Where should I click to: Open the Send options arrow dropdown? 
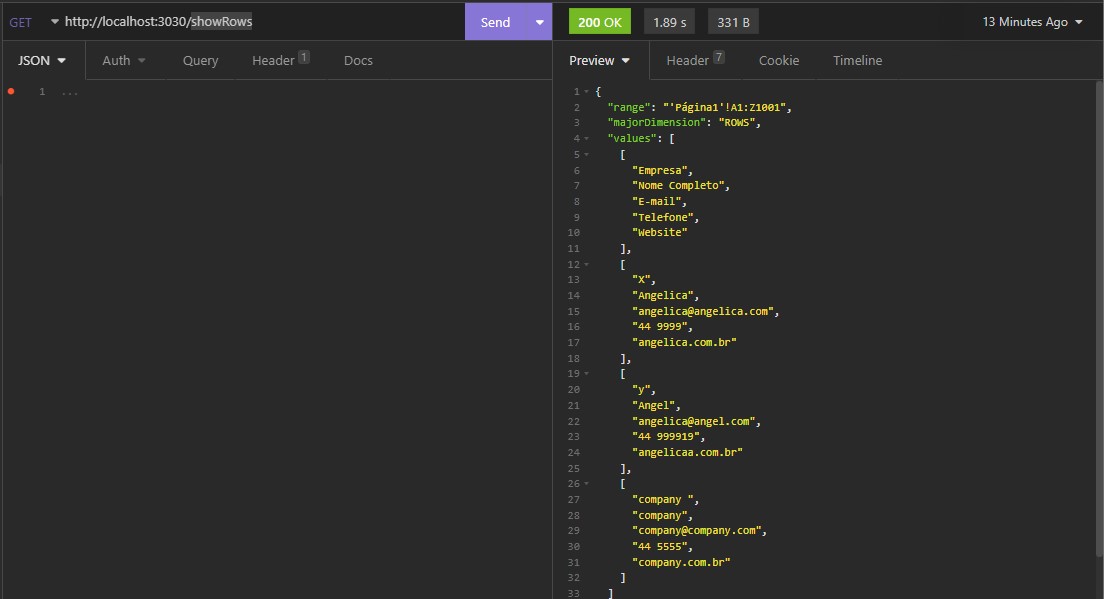tap(539, 21)
